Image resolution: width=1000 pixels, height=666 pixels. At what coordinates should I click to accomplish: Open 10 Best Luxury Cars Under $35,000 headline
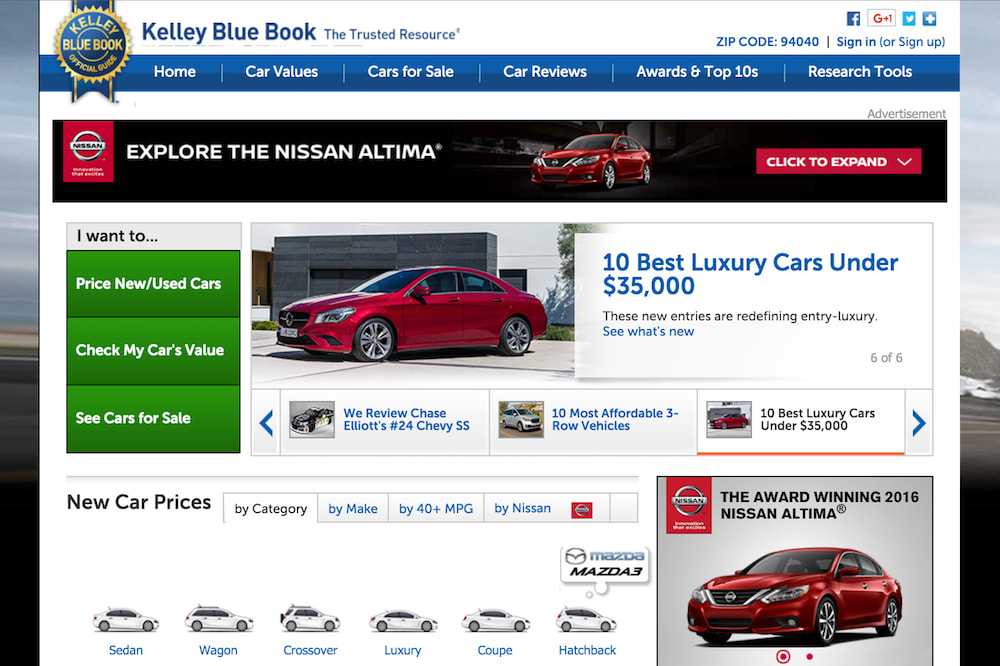[x=750, y=274]
